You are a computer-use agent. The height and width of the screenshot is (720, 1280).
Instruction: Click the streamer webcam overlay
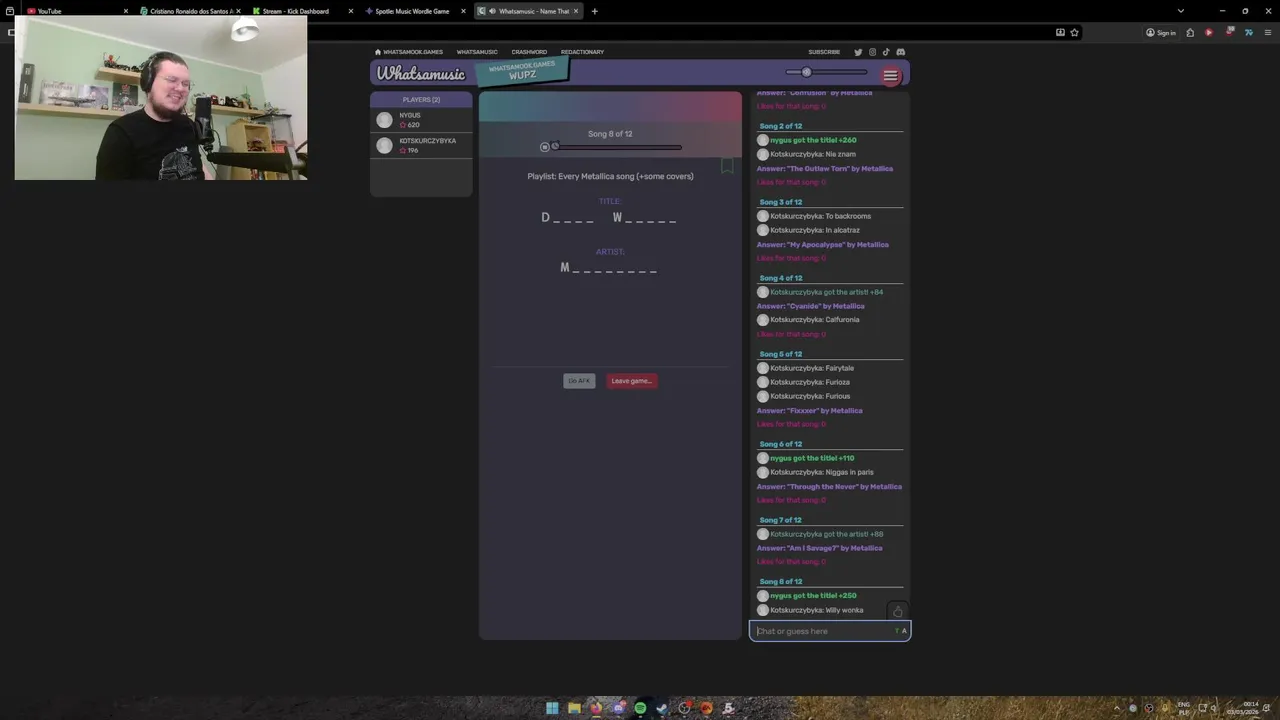[x=161, y=98]
